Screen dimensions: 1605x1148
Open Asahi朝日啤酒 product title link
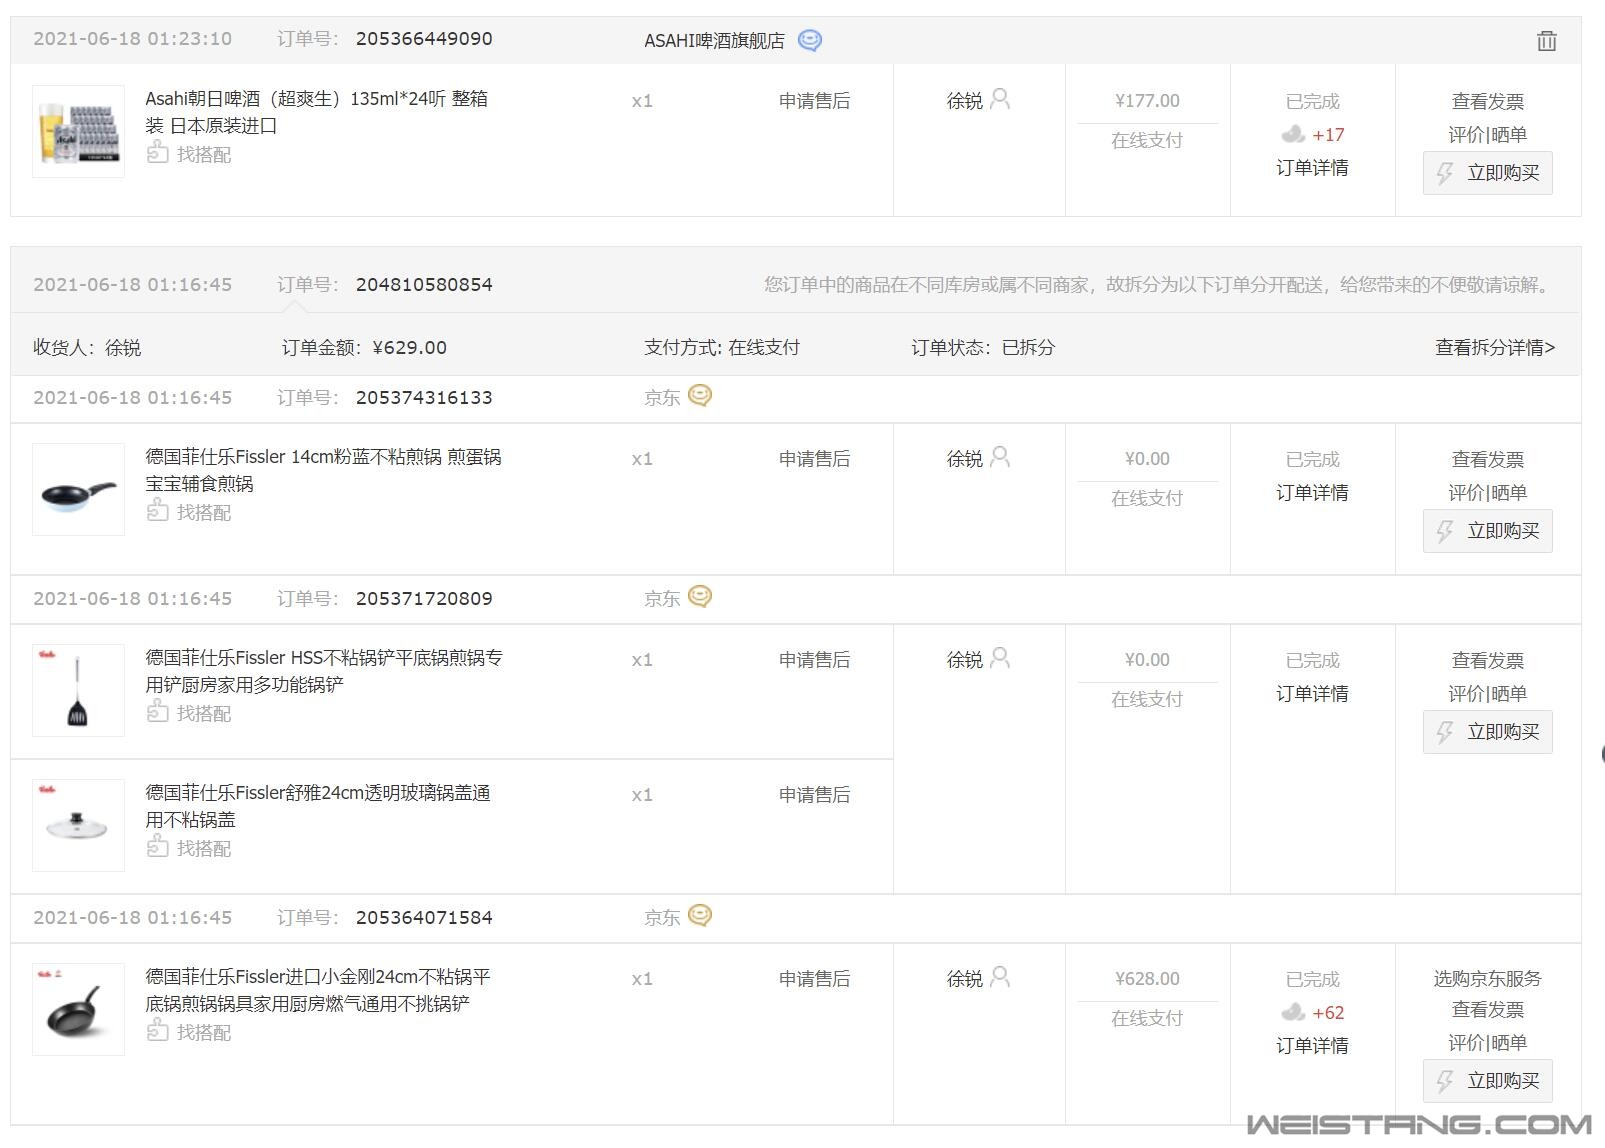317,112
